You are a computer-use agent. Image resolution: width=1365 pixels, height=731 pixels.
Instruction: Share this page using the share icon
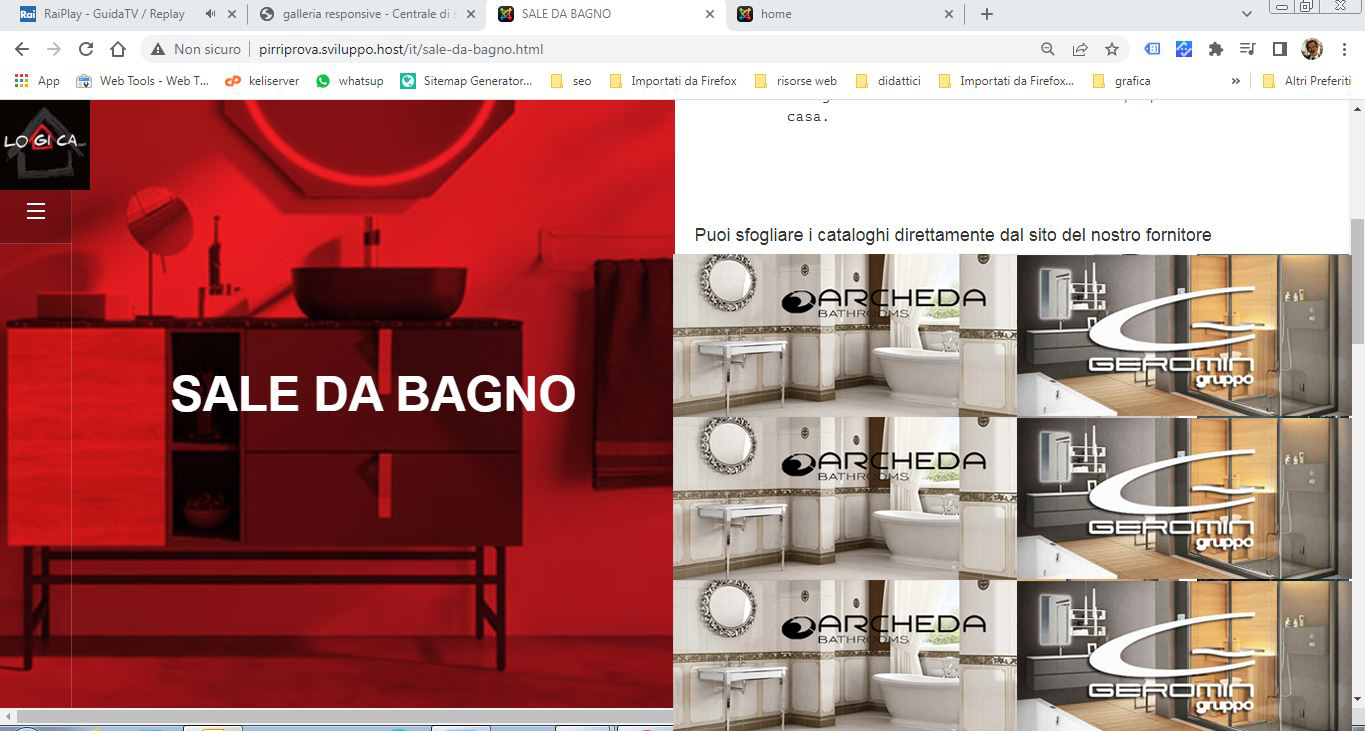[x=1080, y=49]
